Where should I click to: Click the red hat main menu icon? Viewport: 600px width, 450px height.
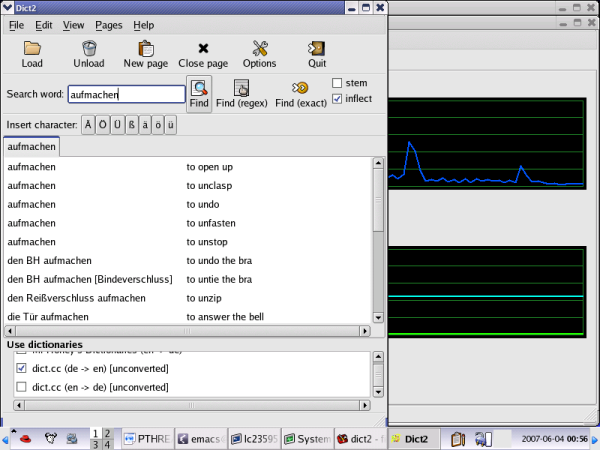click(25, 438)
